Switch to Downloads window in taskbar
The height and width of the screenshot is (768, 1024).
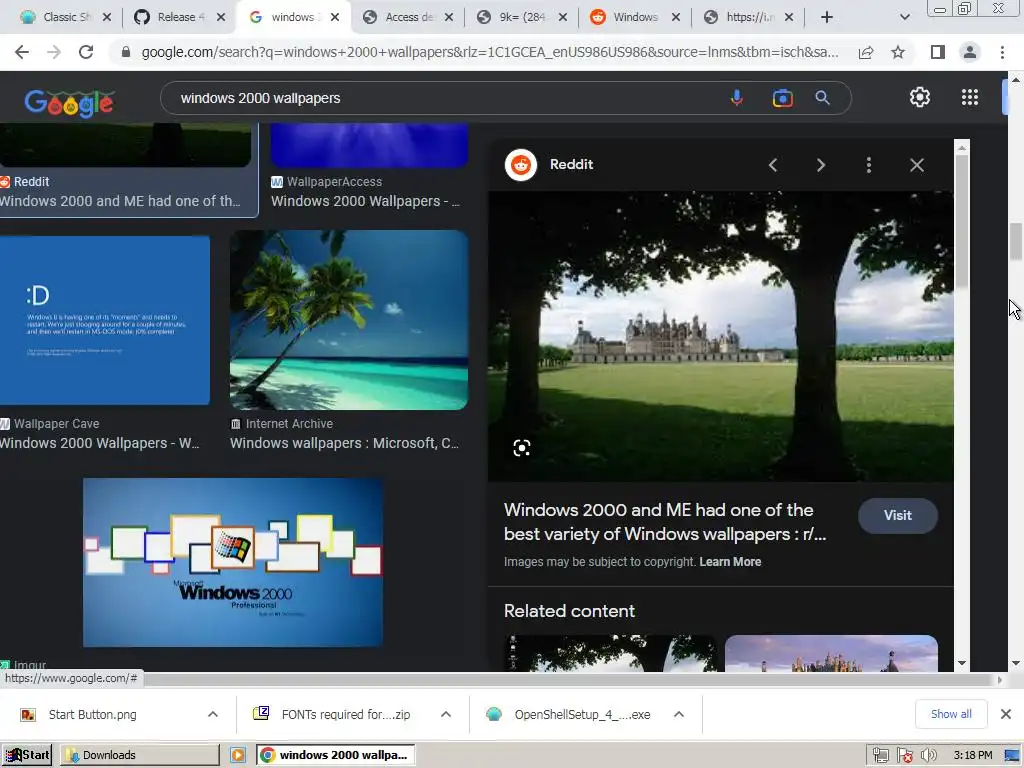click(140, 755)
